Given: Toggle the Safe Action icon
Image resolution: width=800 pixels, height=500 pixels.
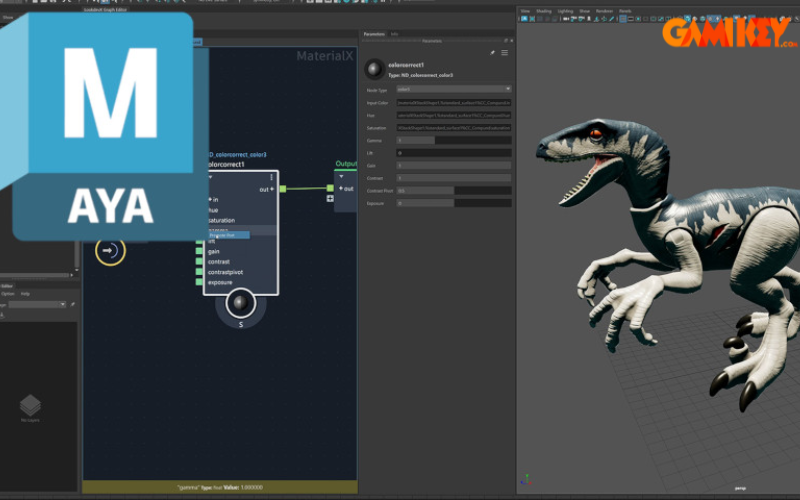Looking at the screenshot, I should [661, 19].
